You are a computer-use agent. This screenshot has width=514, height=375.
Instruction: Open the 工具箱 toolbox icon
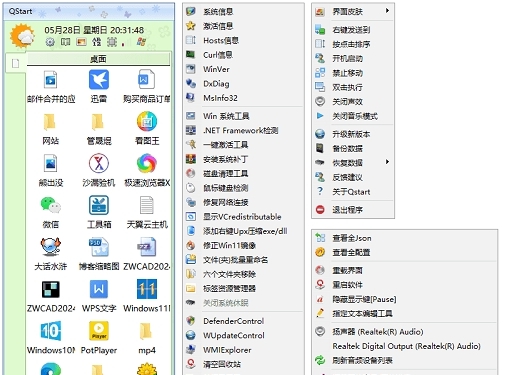point(99,205)
